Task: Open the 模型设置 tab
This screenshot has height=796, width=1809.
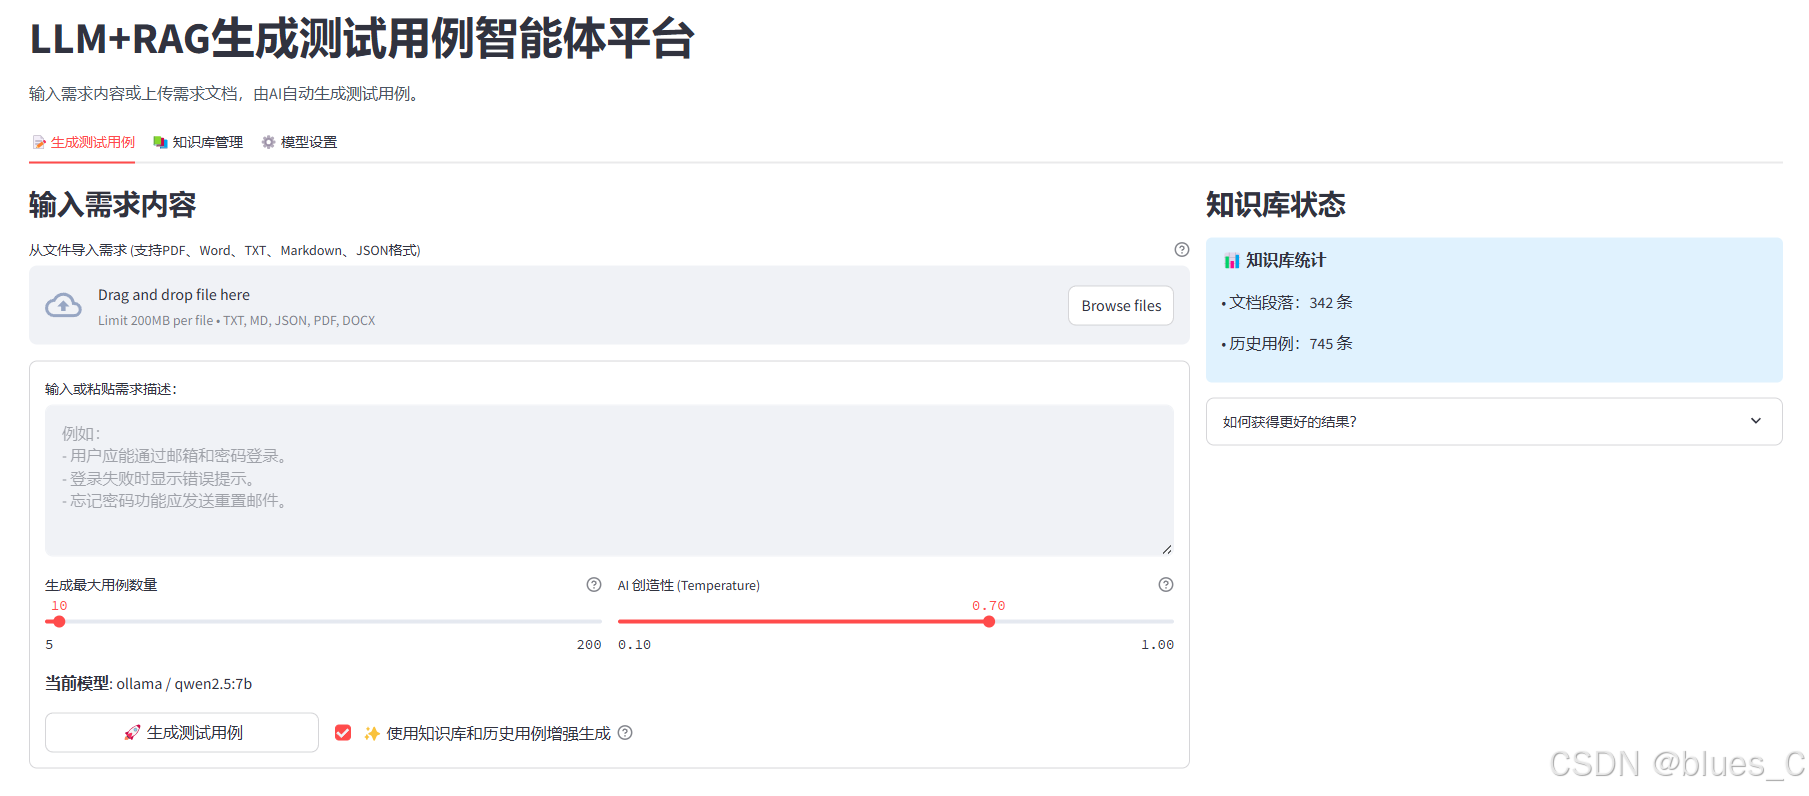Action: (x=299, y=143)
